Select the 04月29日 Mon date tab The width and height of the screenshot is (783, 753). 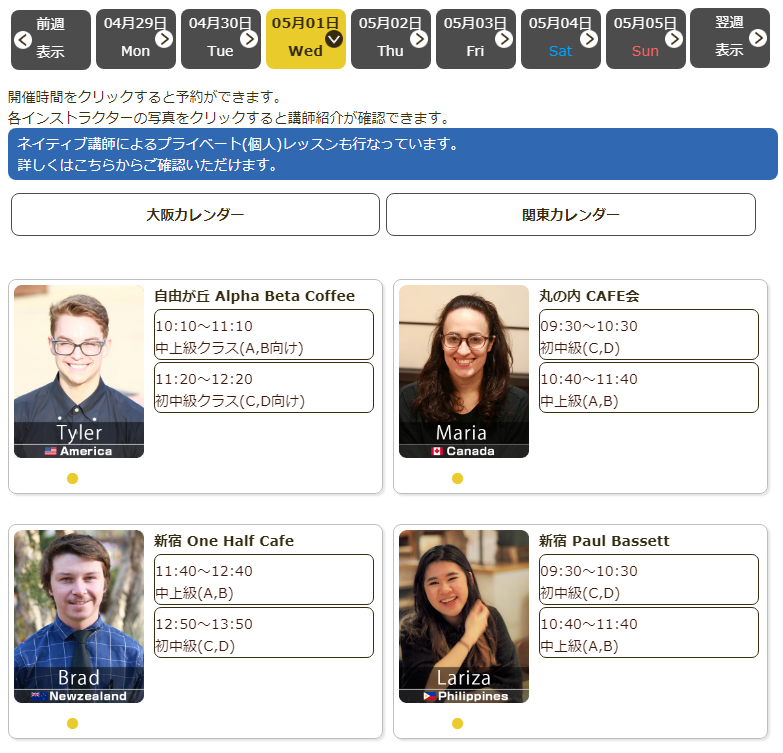click(x=135, y=39)
